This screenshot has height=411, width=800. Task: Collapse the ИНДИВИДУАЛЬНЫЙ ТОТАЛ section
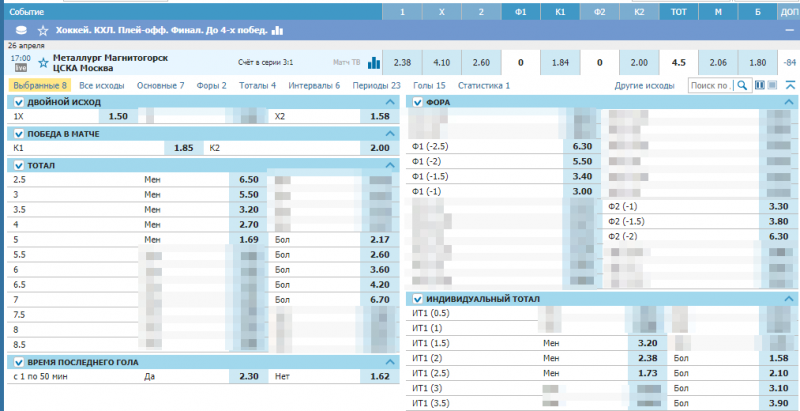[789, 298]
